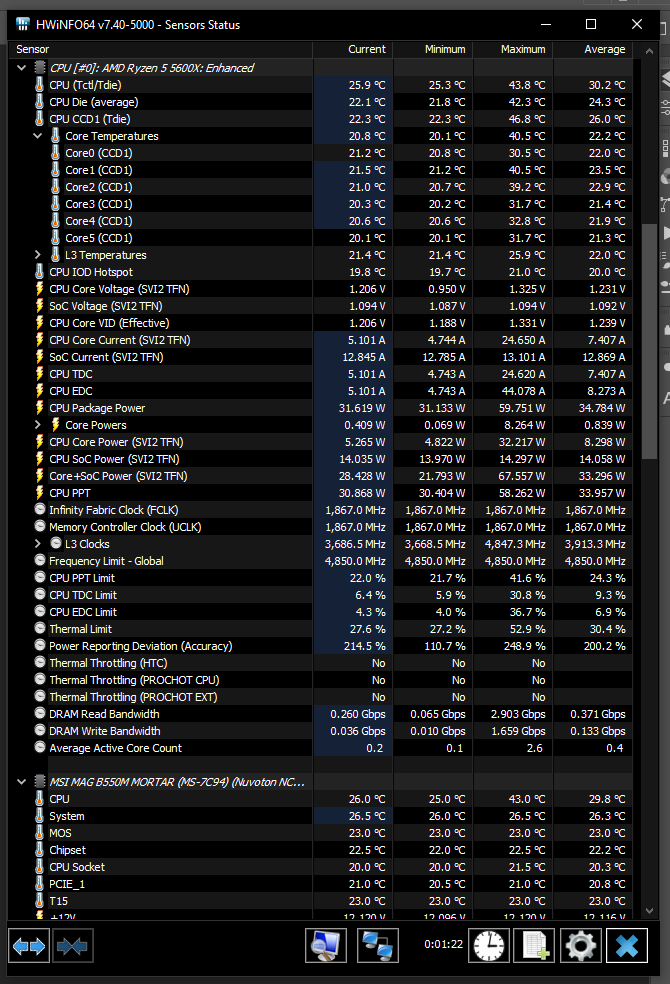Collapse the MSI MAG B550M MORTAR group
Viewport: 670px width, 984px height.
coord(21,781)
